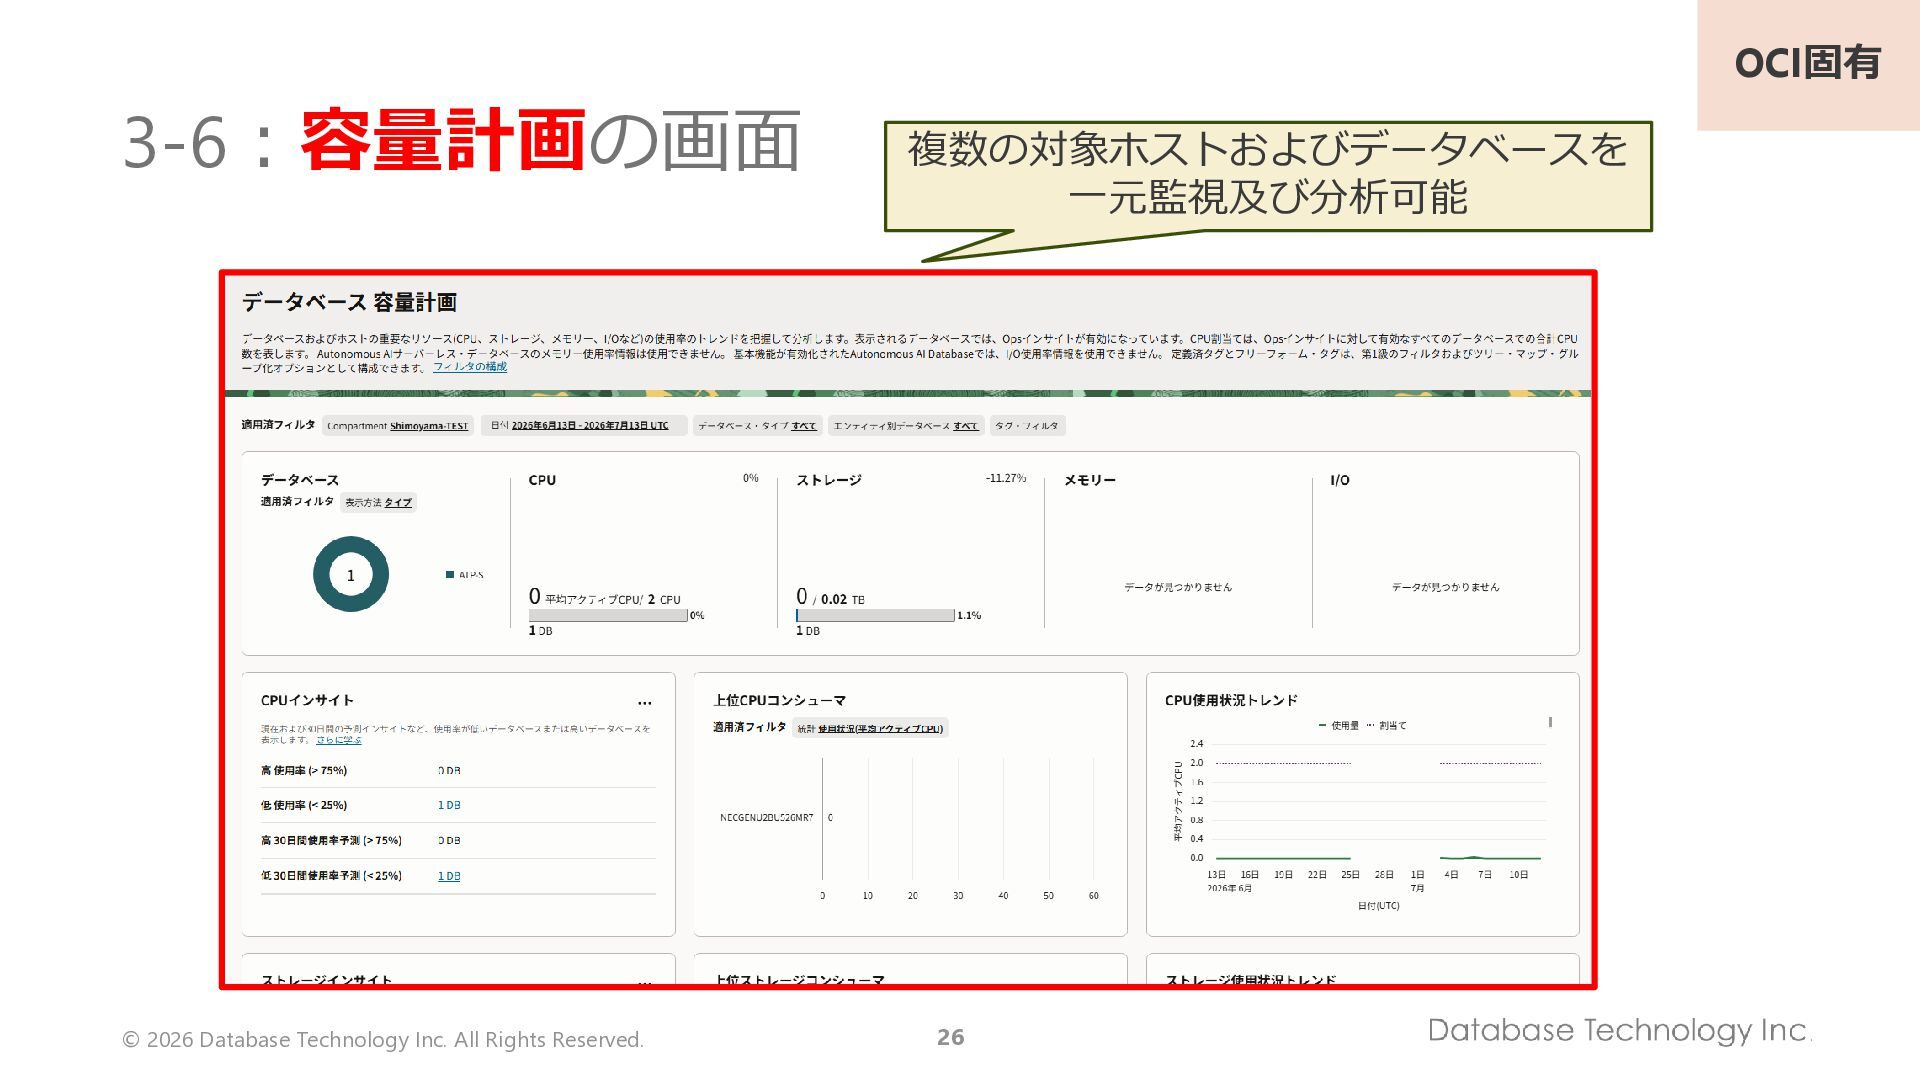This screenshot has height=1080, width=1920.
Task: Open the ストレージインサイト three-dot menu
Action: point(645,983)
